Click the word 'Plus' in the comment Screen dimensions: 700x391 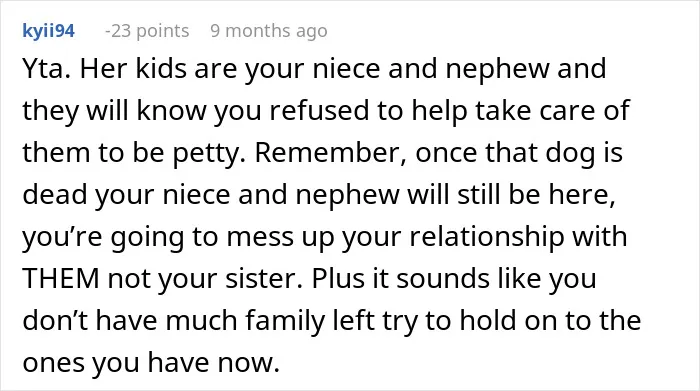pyautogui.click(x=333, y=279)
